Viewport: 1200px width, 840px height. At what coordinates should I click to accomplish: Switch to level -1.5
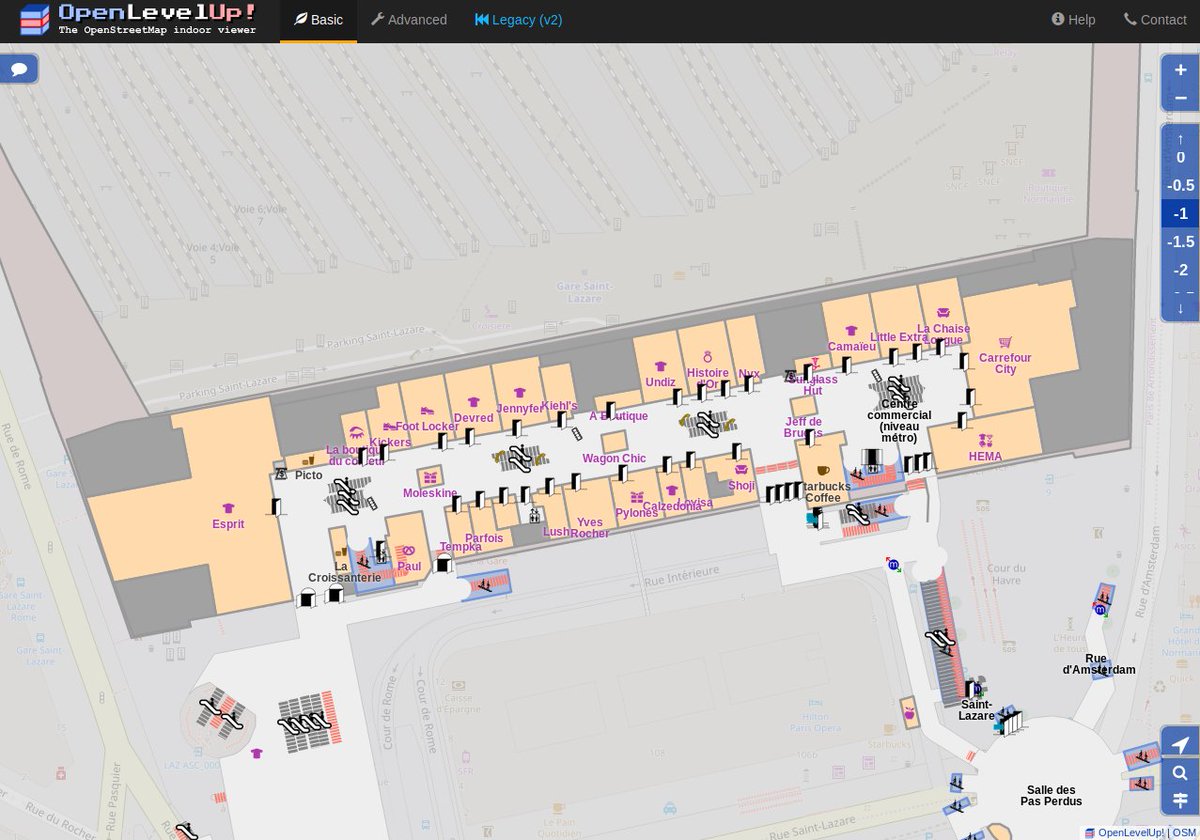[x=1180, y=241]
